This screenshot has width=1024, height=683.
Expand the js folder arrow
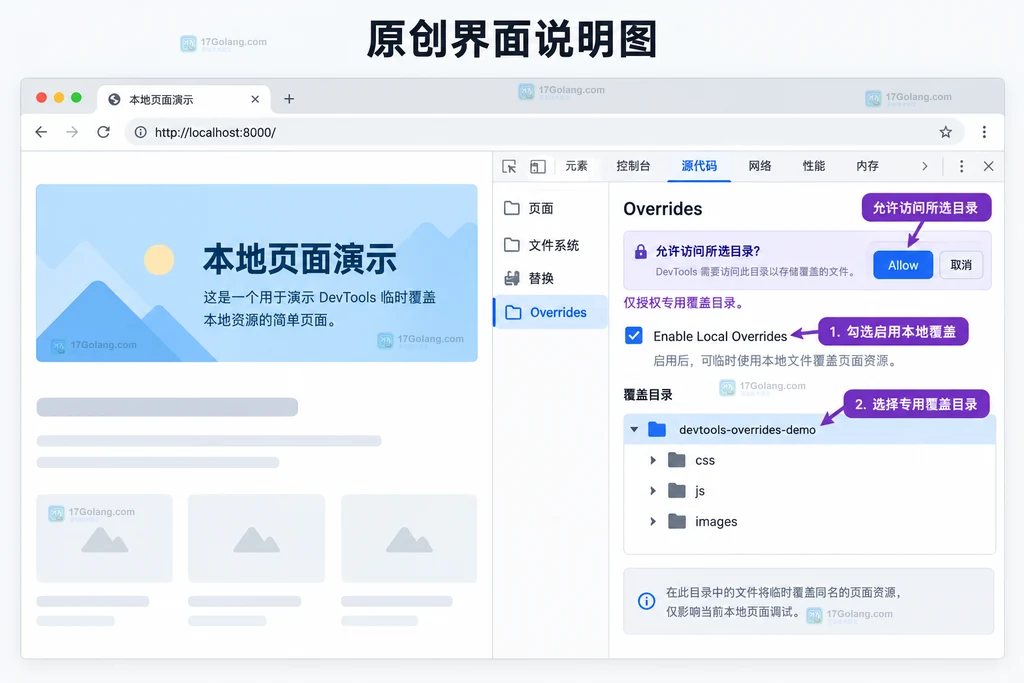[x=652, y=491]
